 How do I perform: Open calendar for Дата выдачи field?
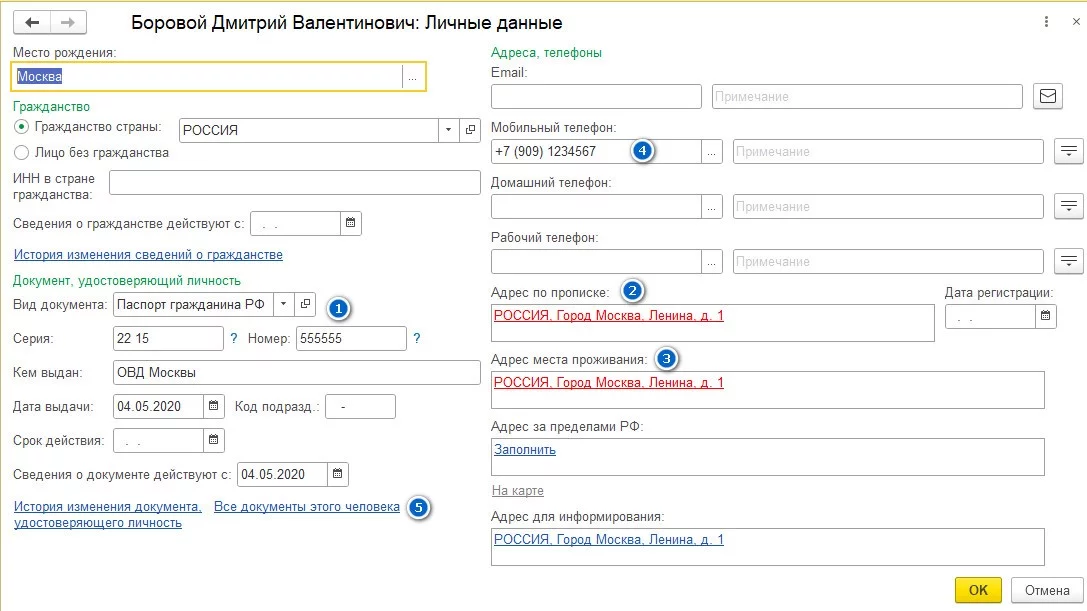pyautogui.click(x=215, y=406)
